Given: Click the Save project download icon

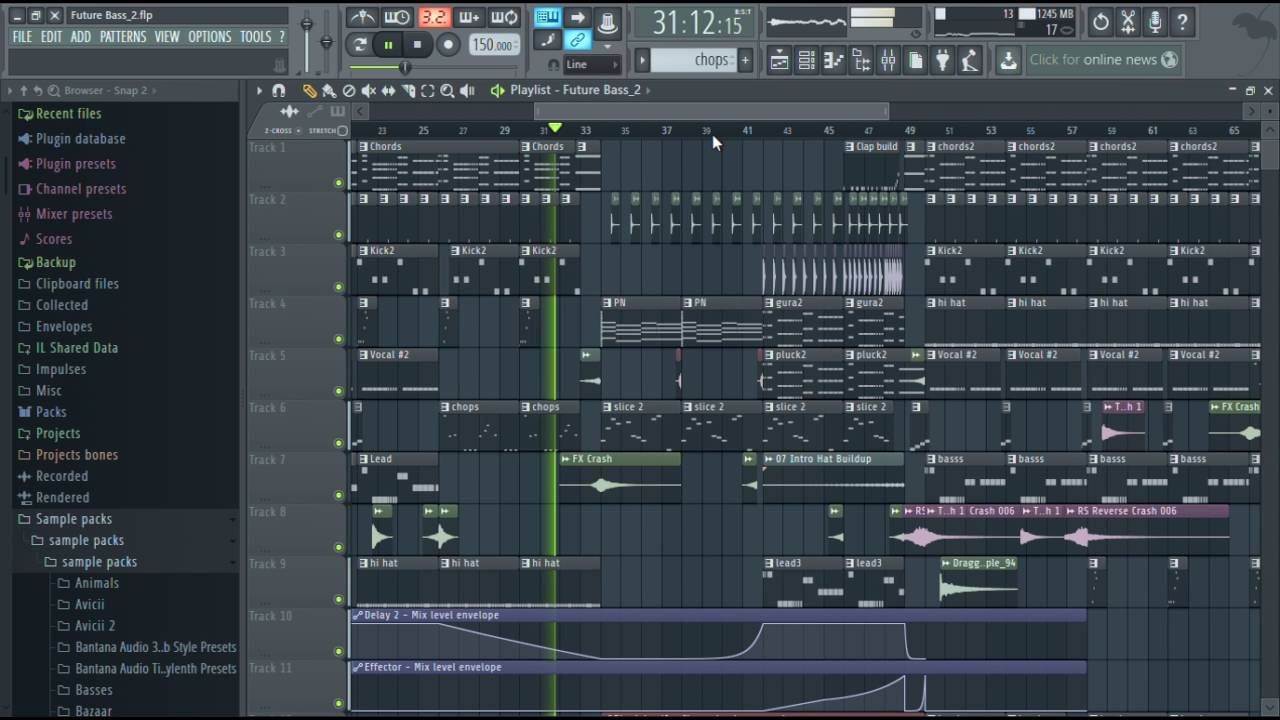Looking at the screenshot, I should click(1008, 60).
